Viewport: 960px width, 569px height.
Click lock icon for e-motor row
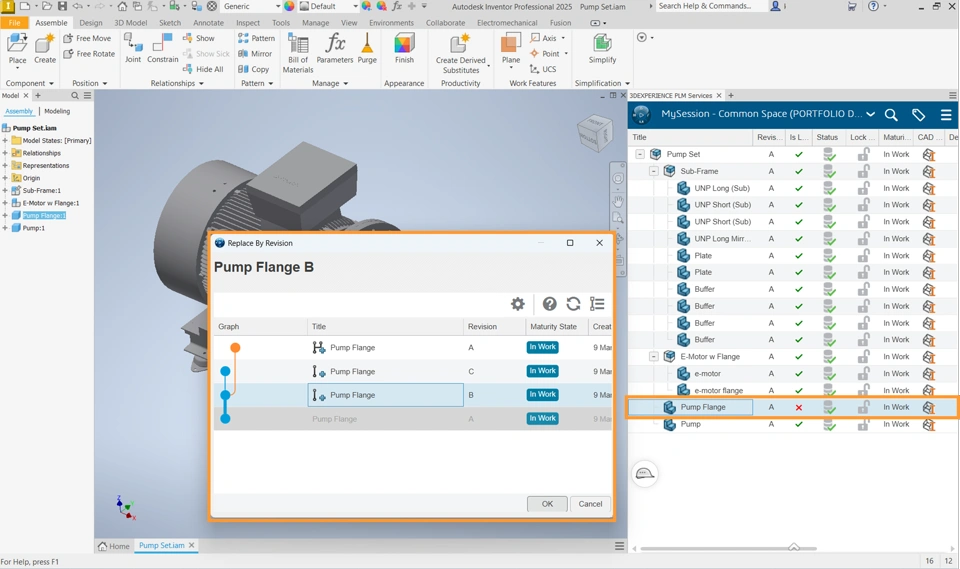pyautogui.click(x=863, y=374)
